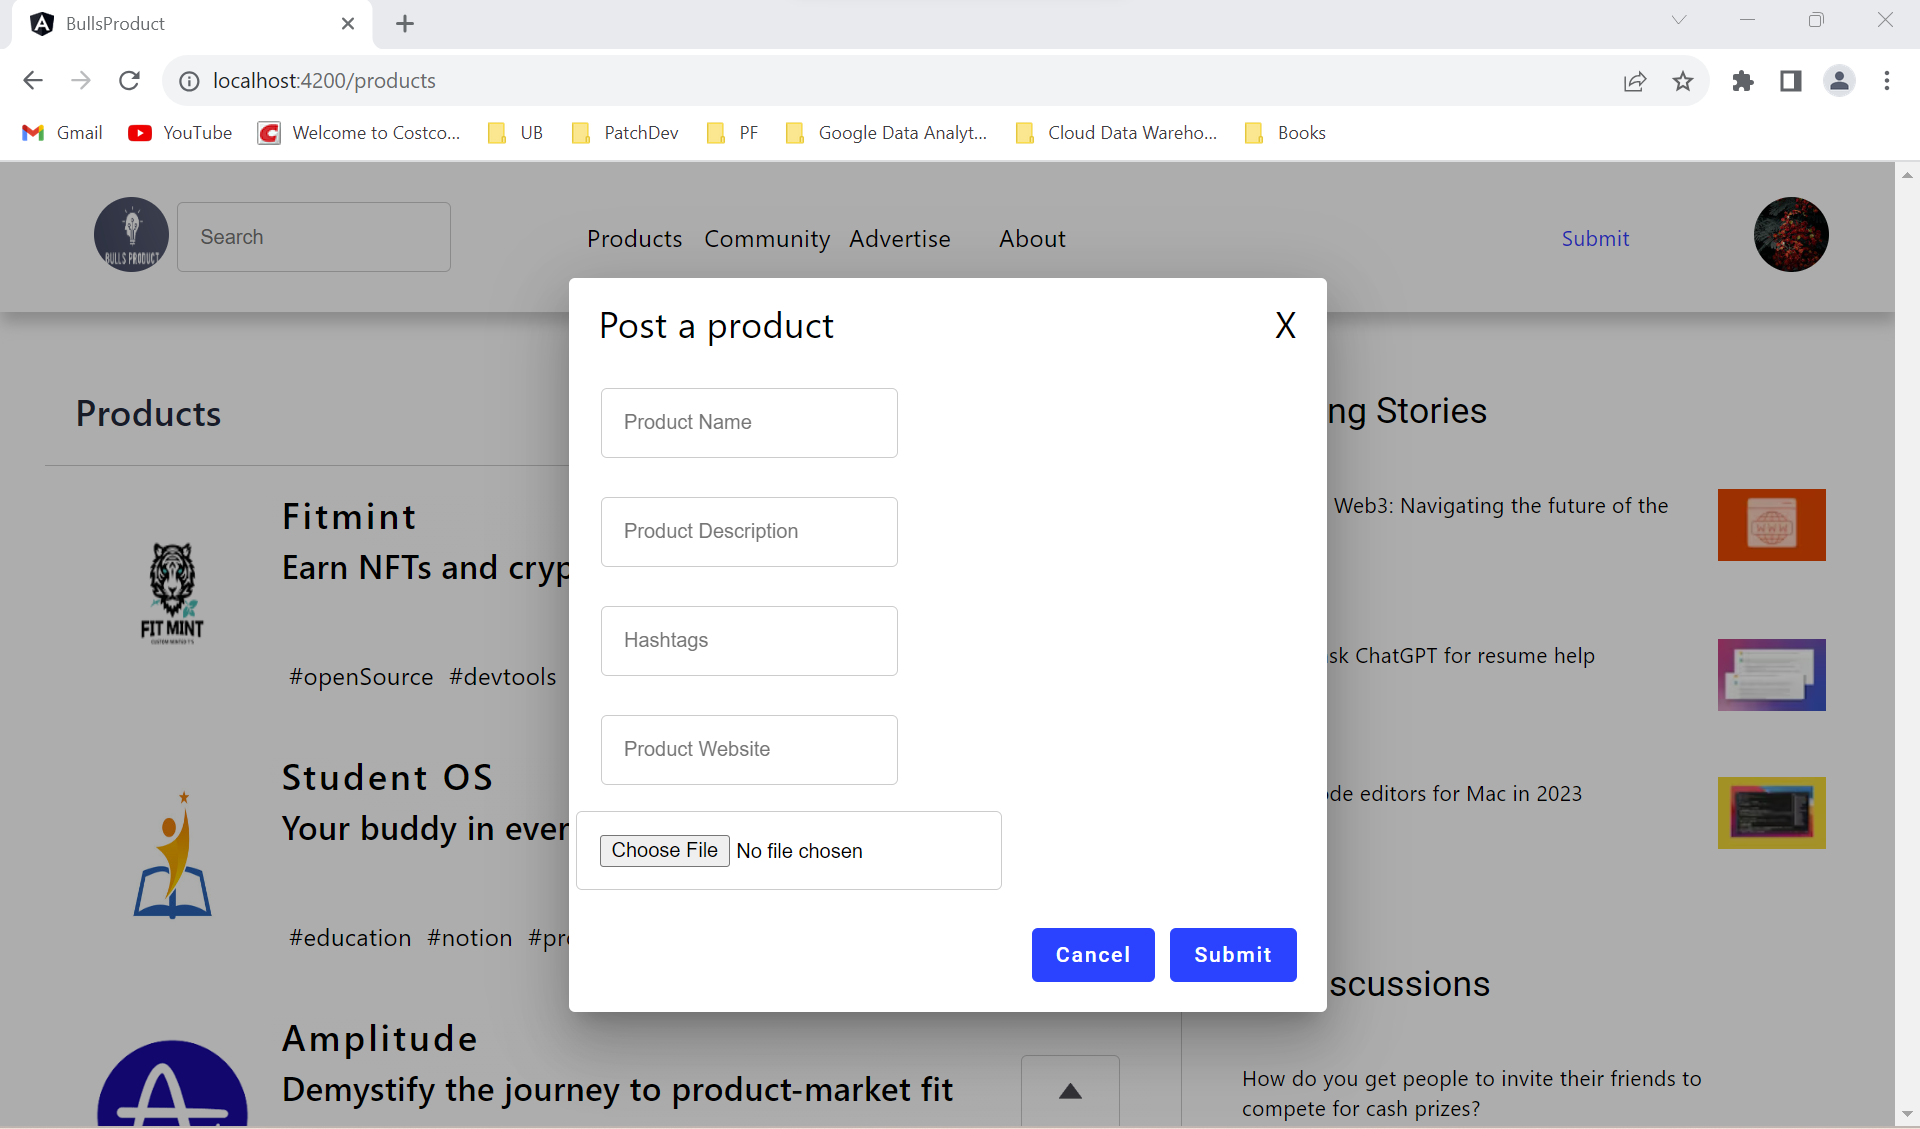
Task: Submit the new product form
Action: (x=1232, y=955)
